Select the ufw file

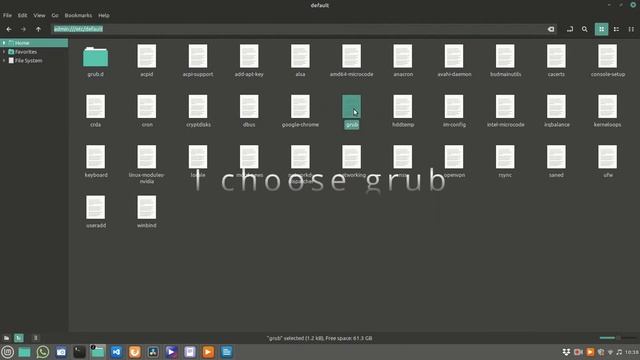coord(608,161)
